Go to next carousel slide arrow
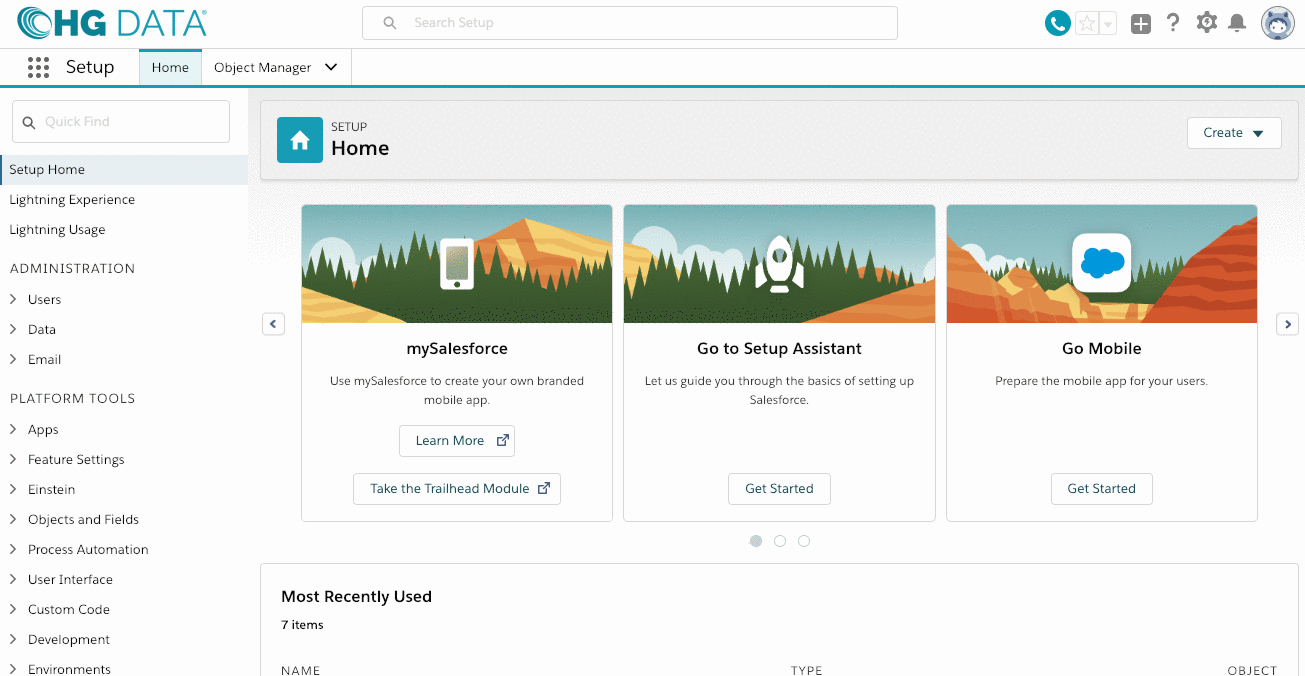Viewport: 1305px width, 676px height. coord(1288,324)
